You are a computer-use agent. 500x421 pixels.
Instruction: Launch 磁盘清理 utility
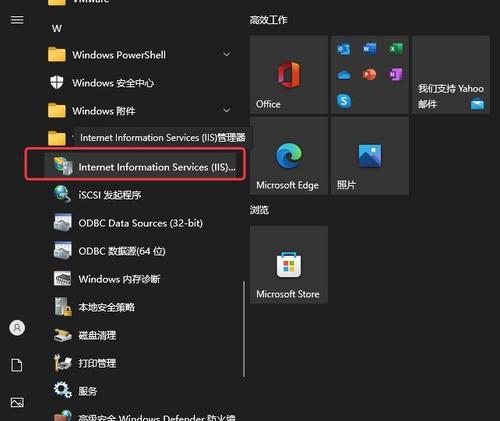click(140, 335)
